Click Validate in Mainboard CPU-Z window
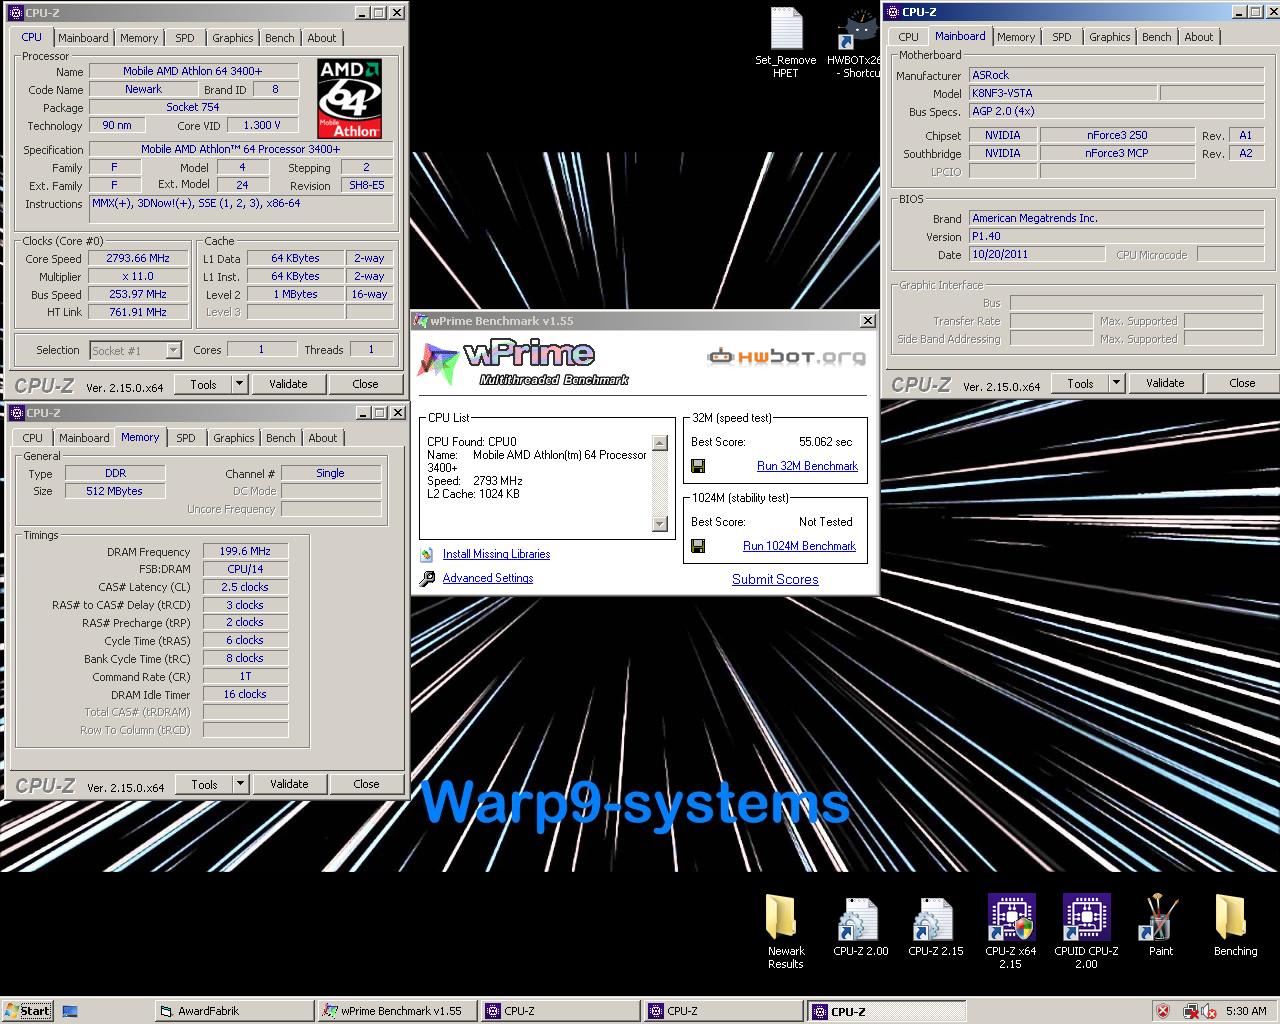Image resolution: width=1280 pixels, height=1024 pixels. tap(1165, 383)
